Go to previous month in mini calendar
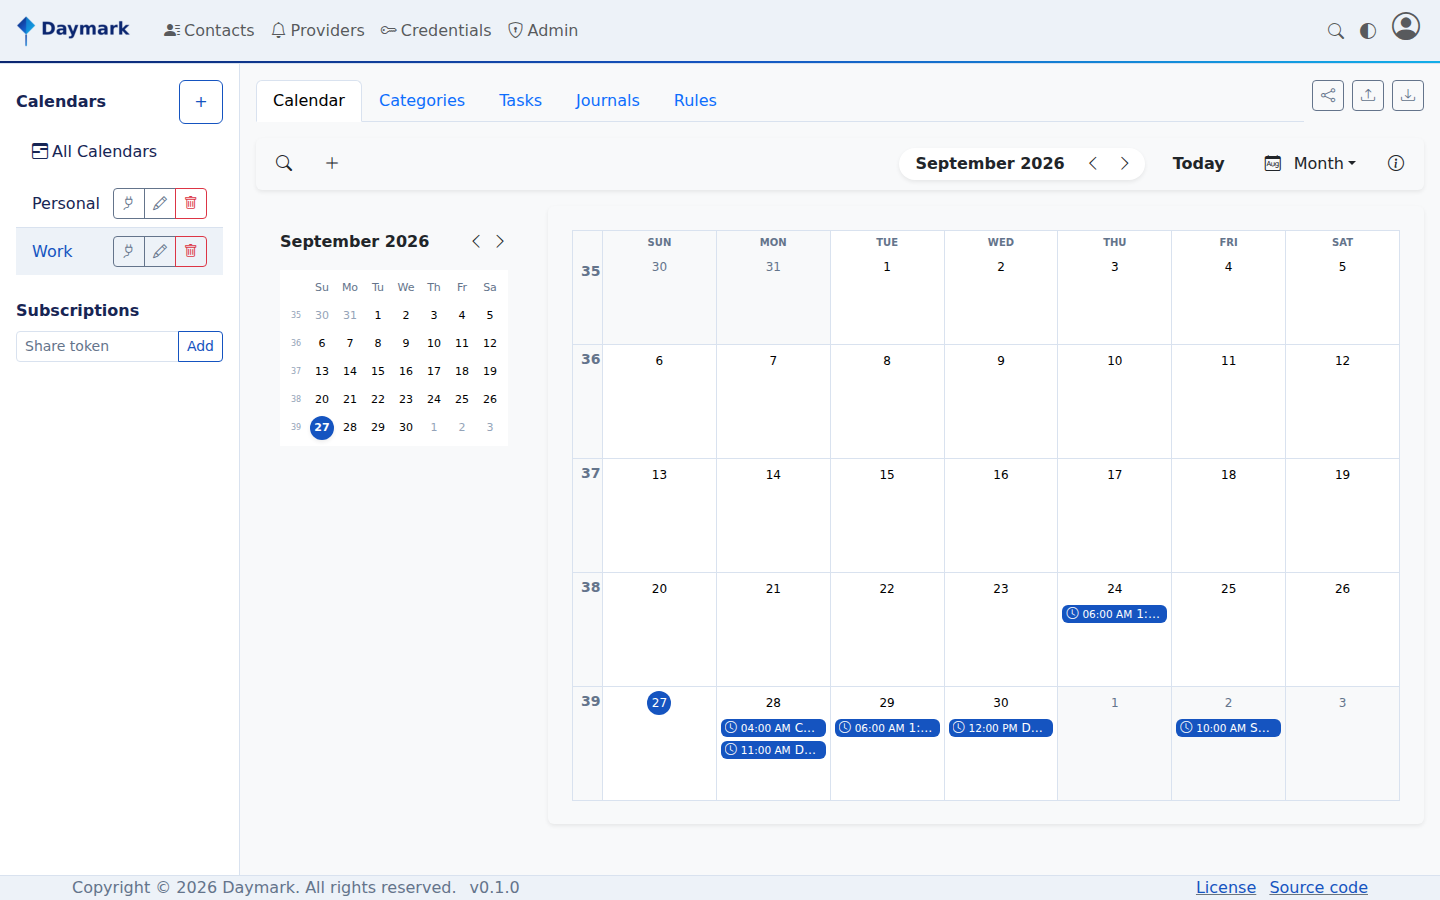Screen dimensions: 1440x900 pyautogui.click(x=476, y=241)
